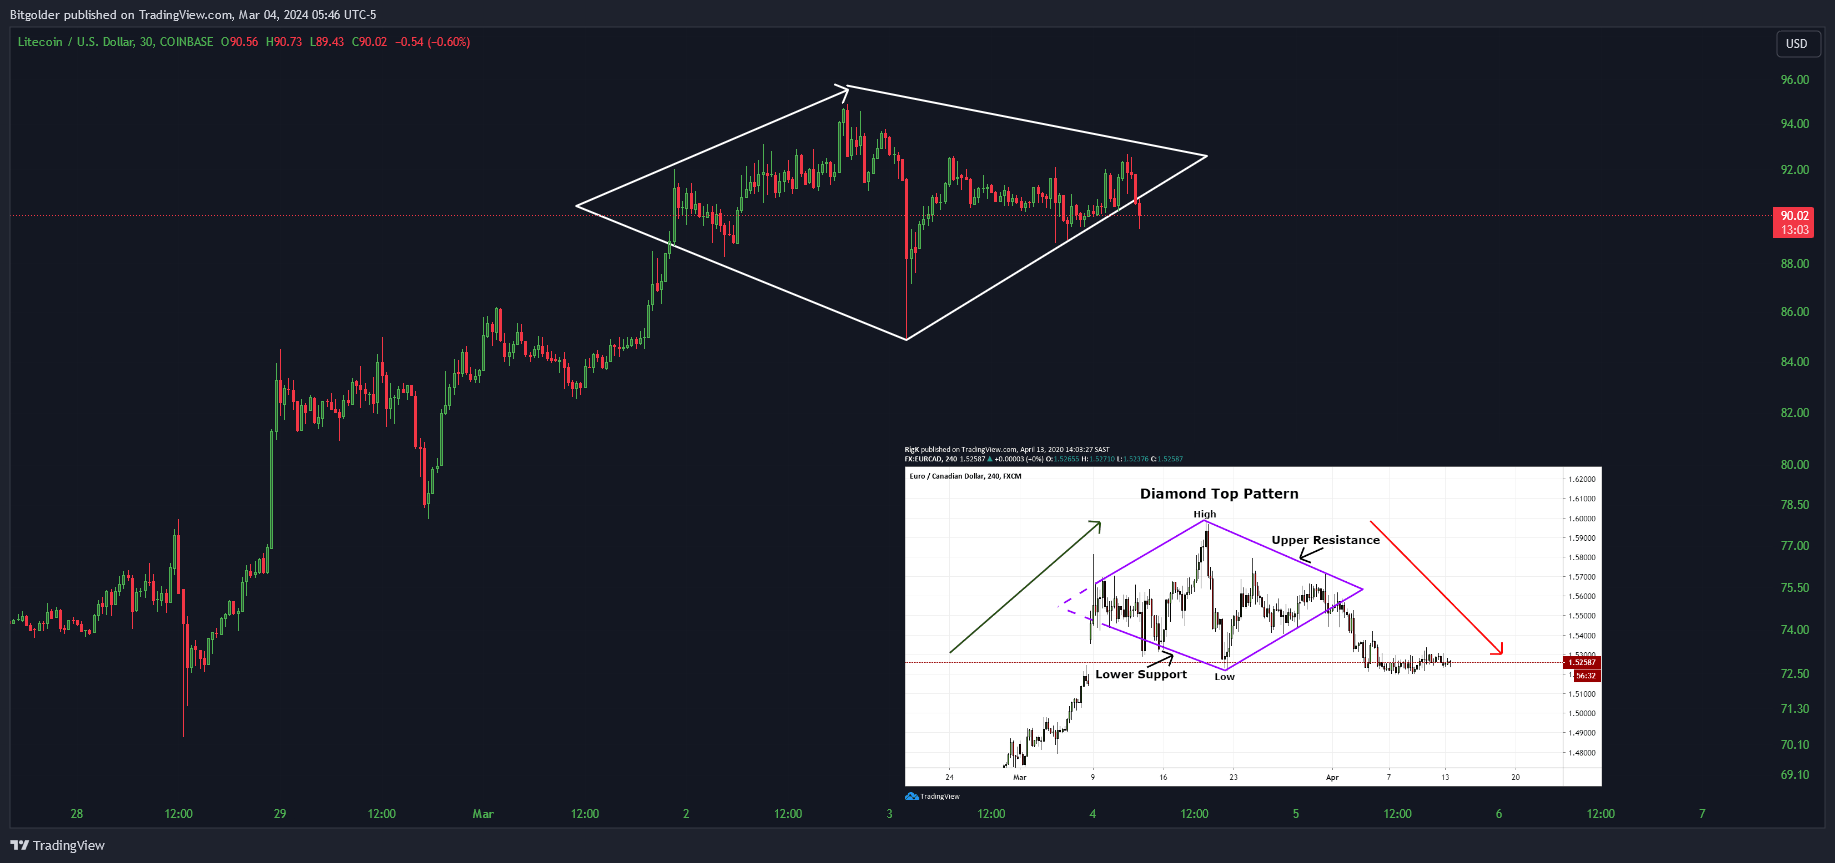Screen dimensions: 1835x863
Task: Click the Lower Support label in inset chart
Action: 1141,674
